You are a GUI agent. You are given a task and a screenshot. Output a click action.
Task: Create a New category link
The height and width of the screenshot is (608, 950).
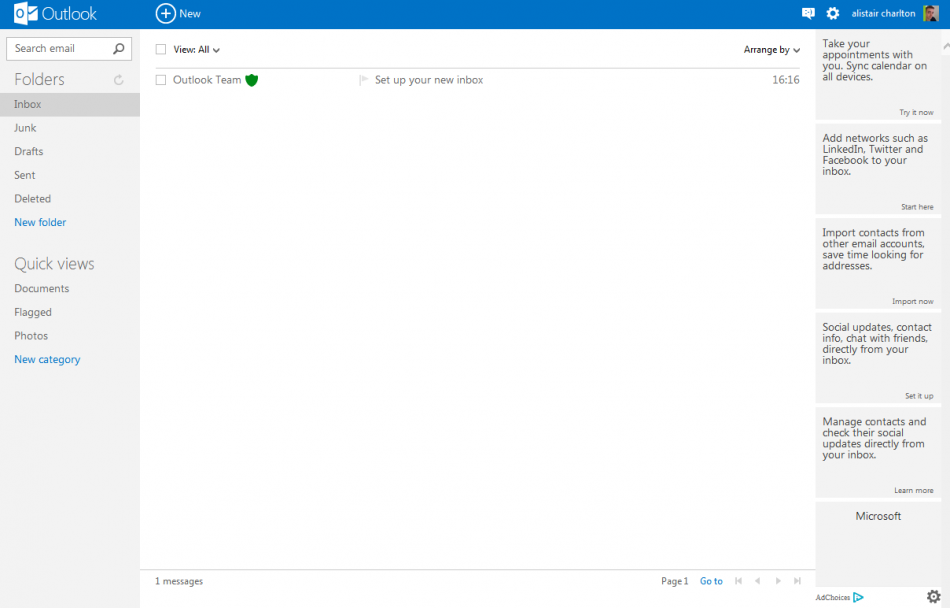47,359
